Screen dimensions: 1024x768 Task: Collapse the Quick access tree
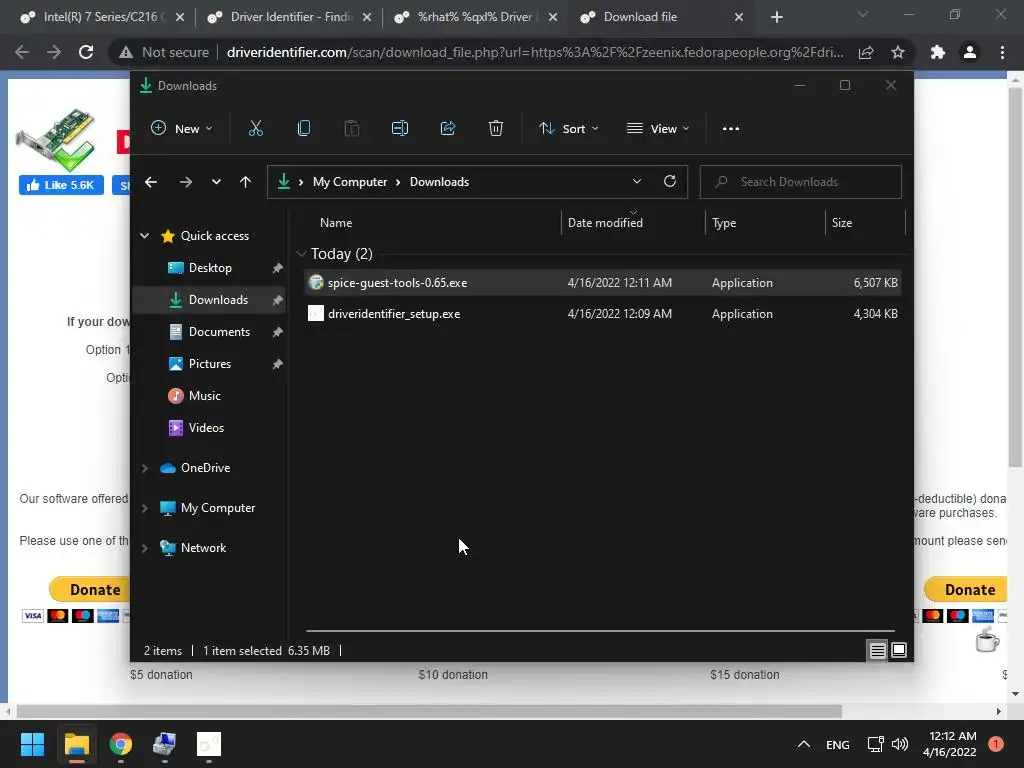pyautogui.click(x=144, y=236)
